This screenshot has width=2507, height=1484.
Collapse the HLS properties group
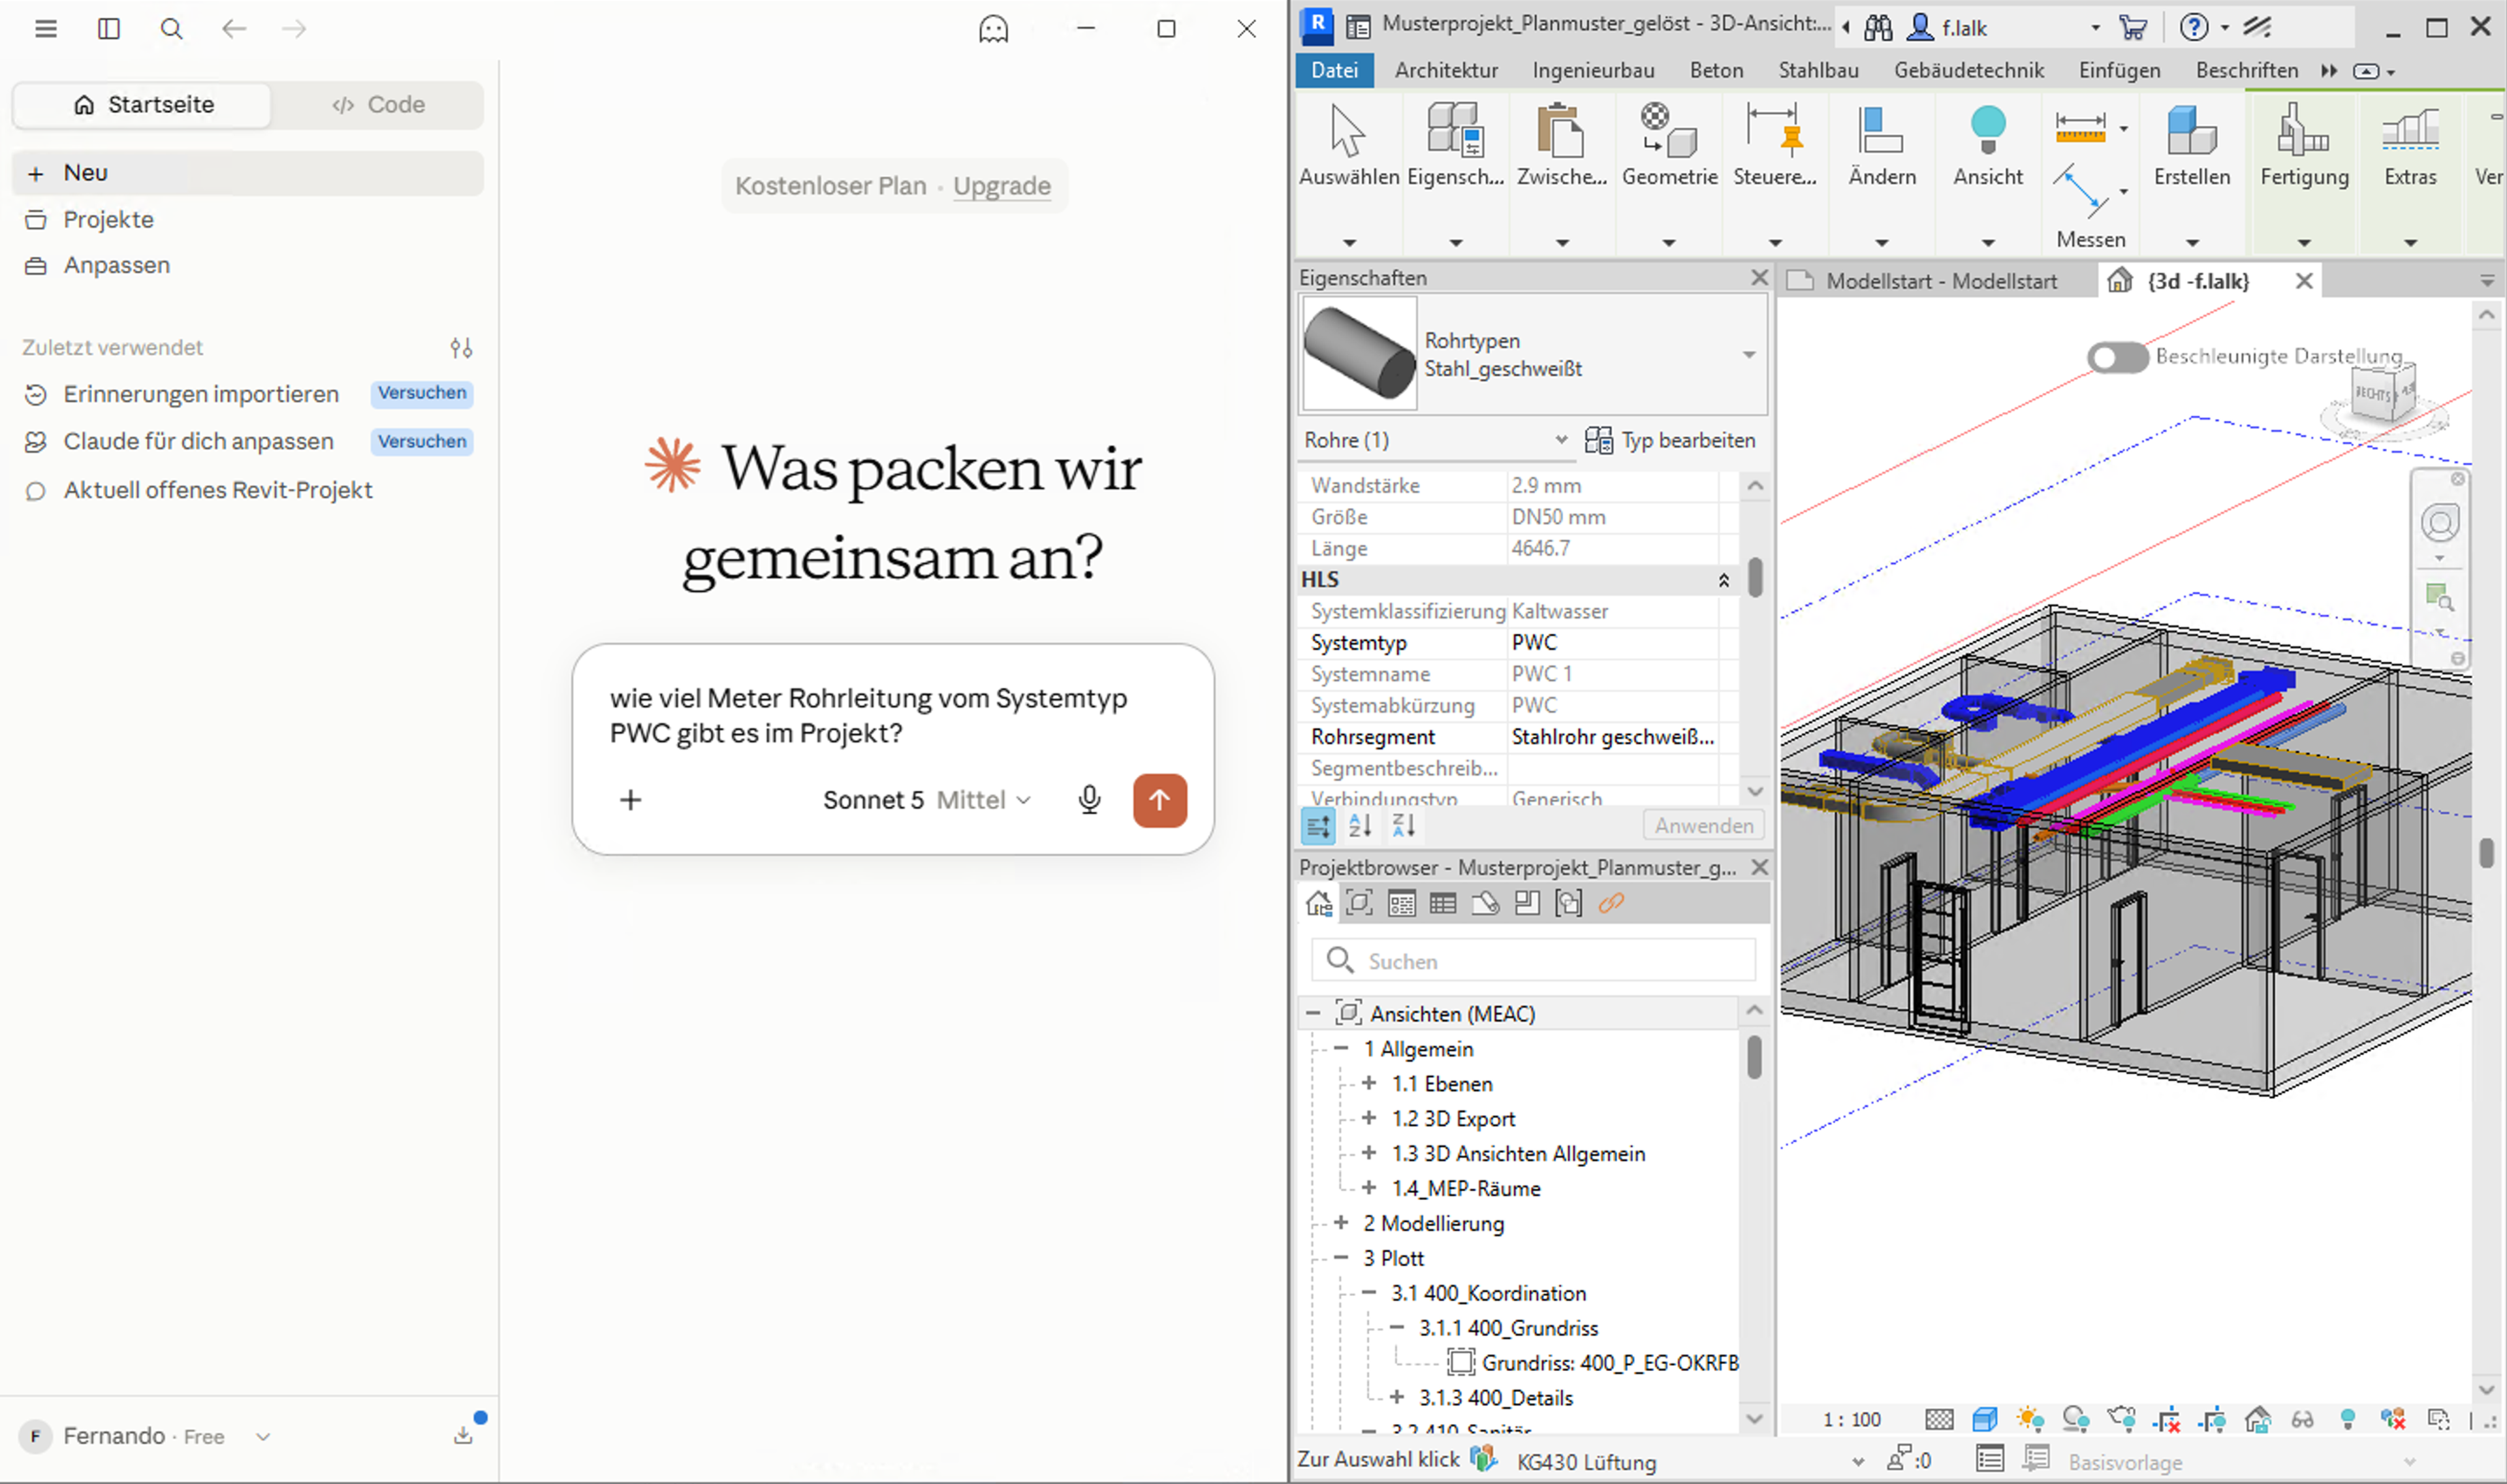[x=1723, y=580]
